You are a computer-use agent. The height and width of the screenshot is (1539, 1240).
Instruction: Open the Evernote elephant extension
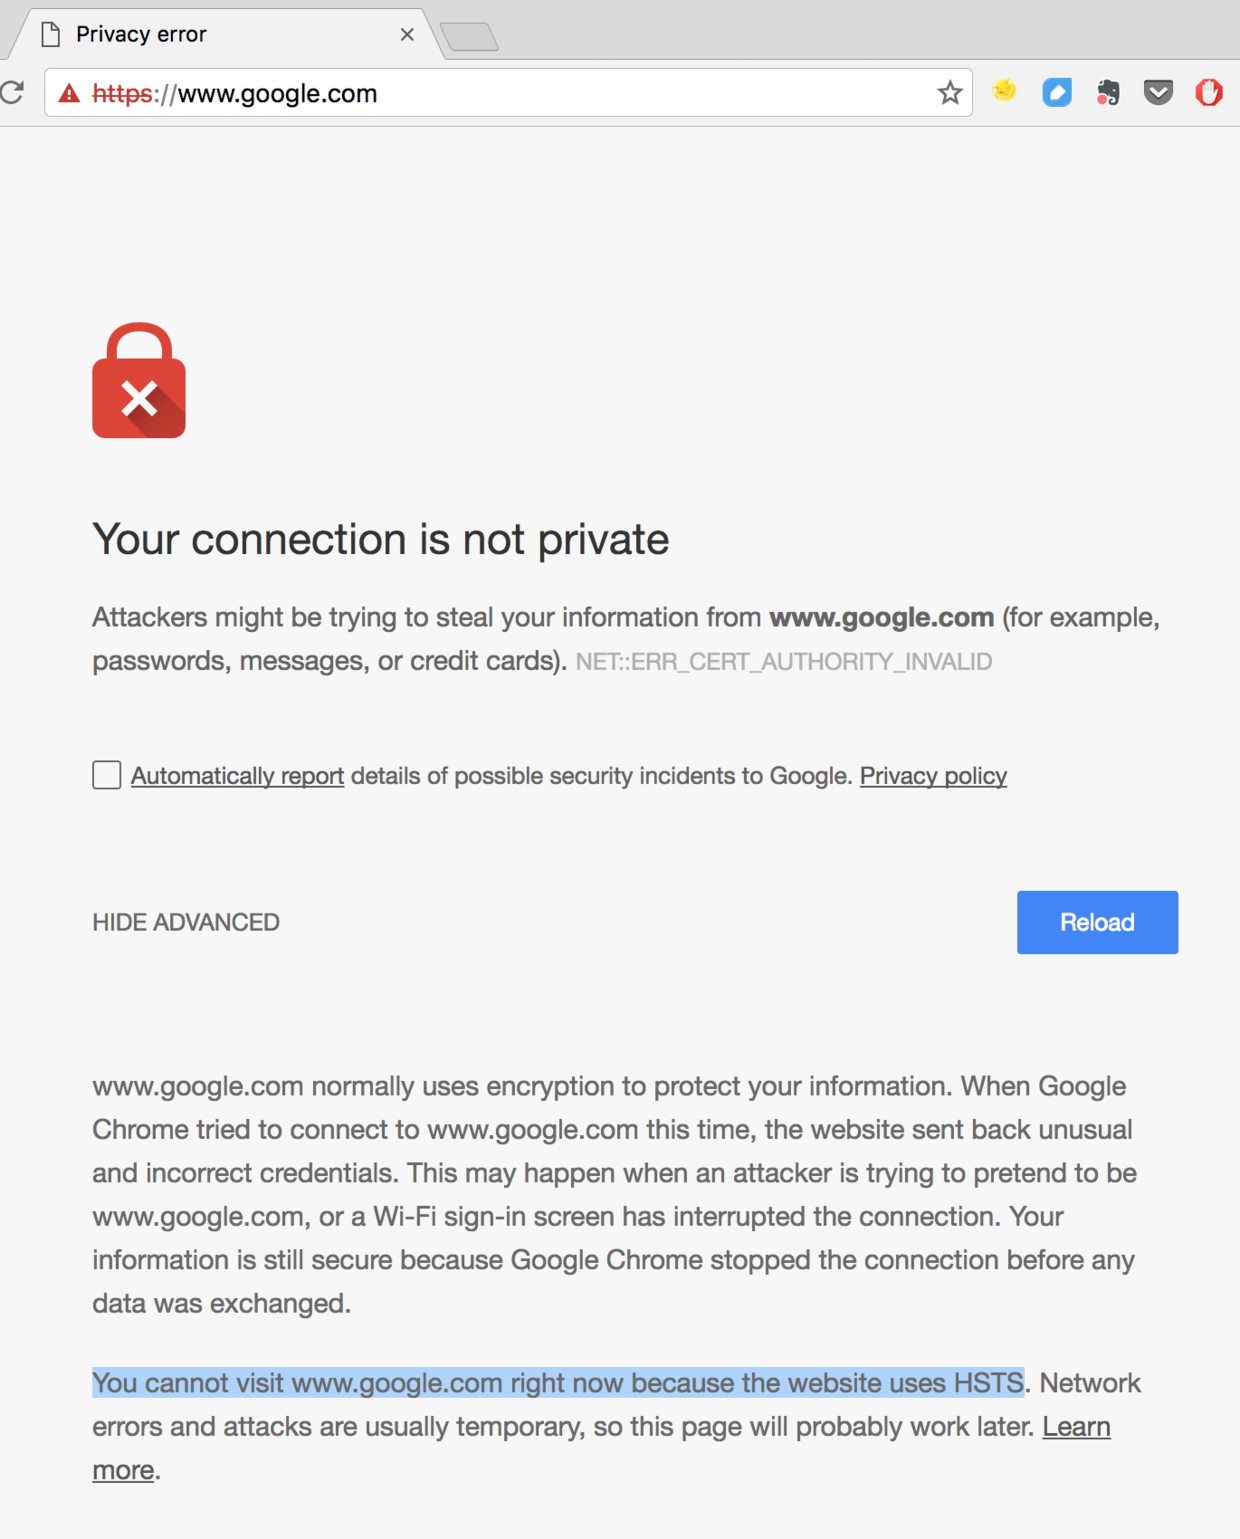click(1107, 93)
